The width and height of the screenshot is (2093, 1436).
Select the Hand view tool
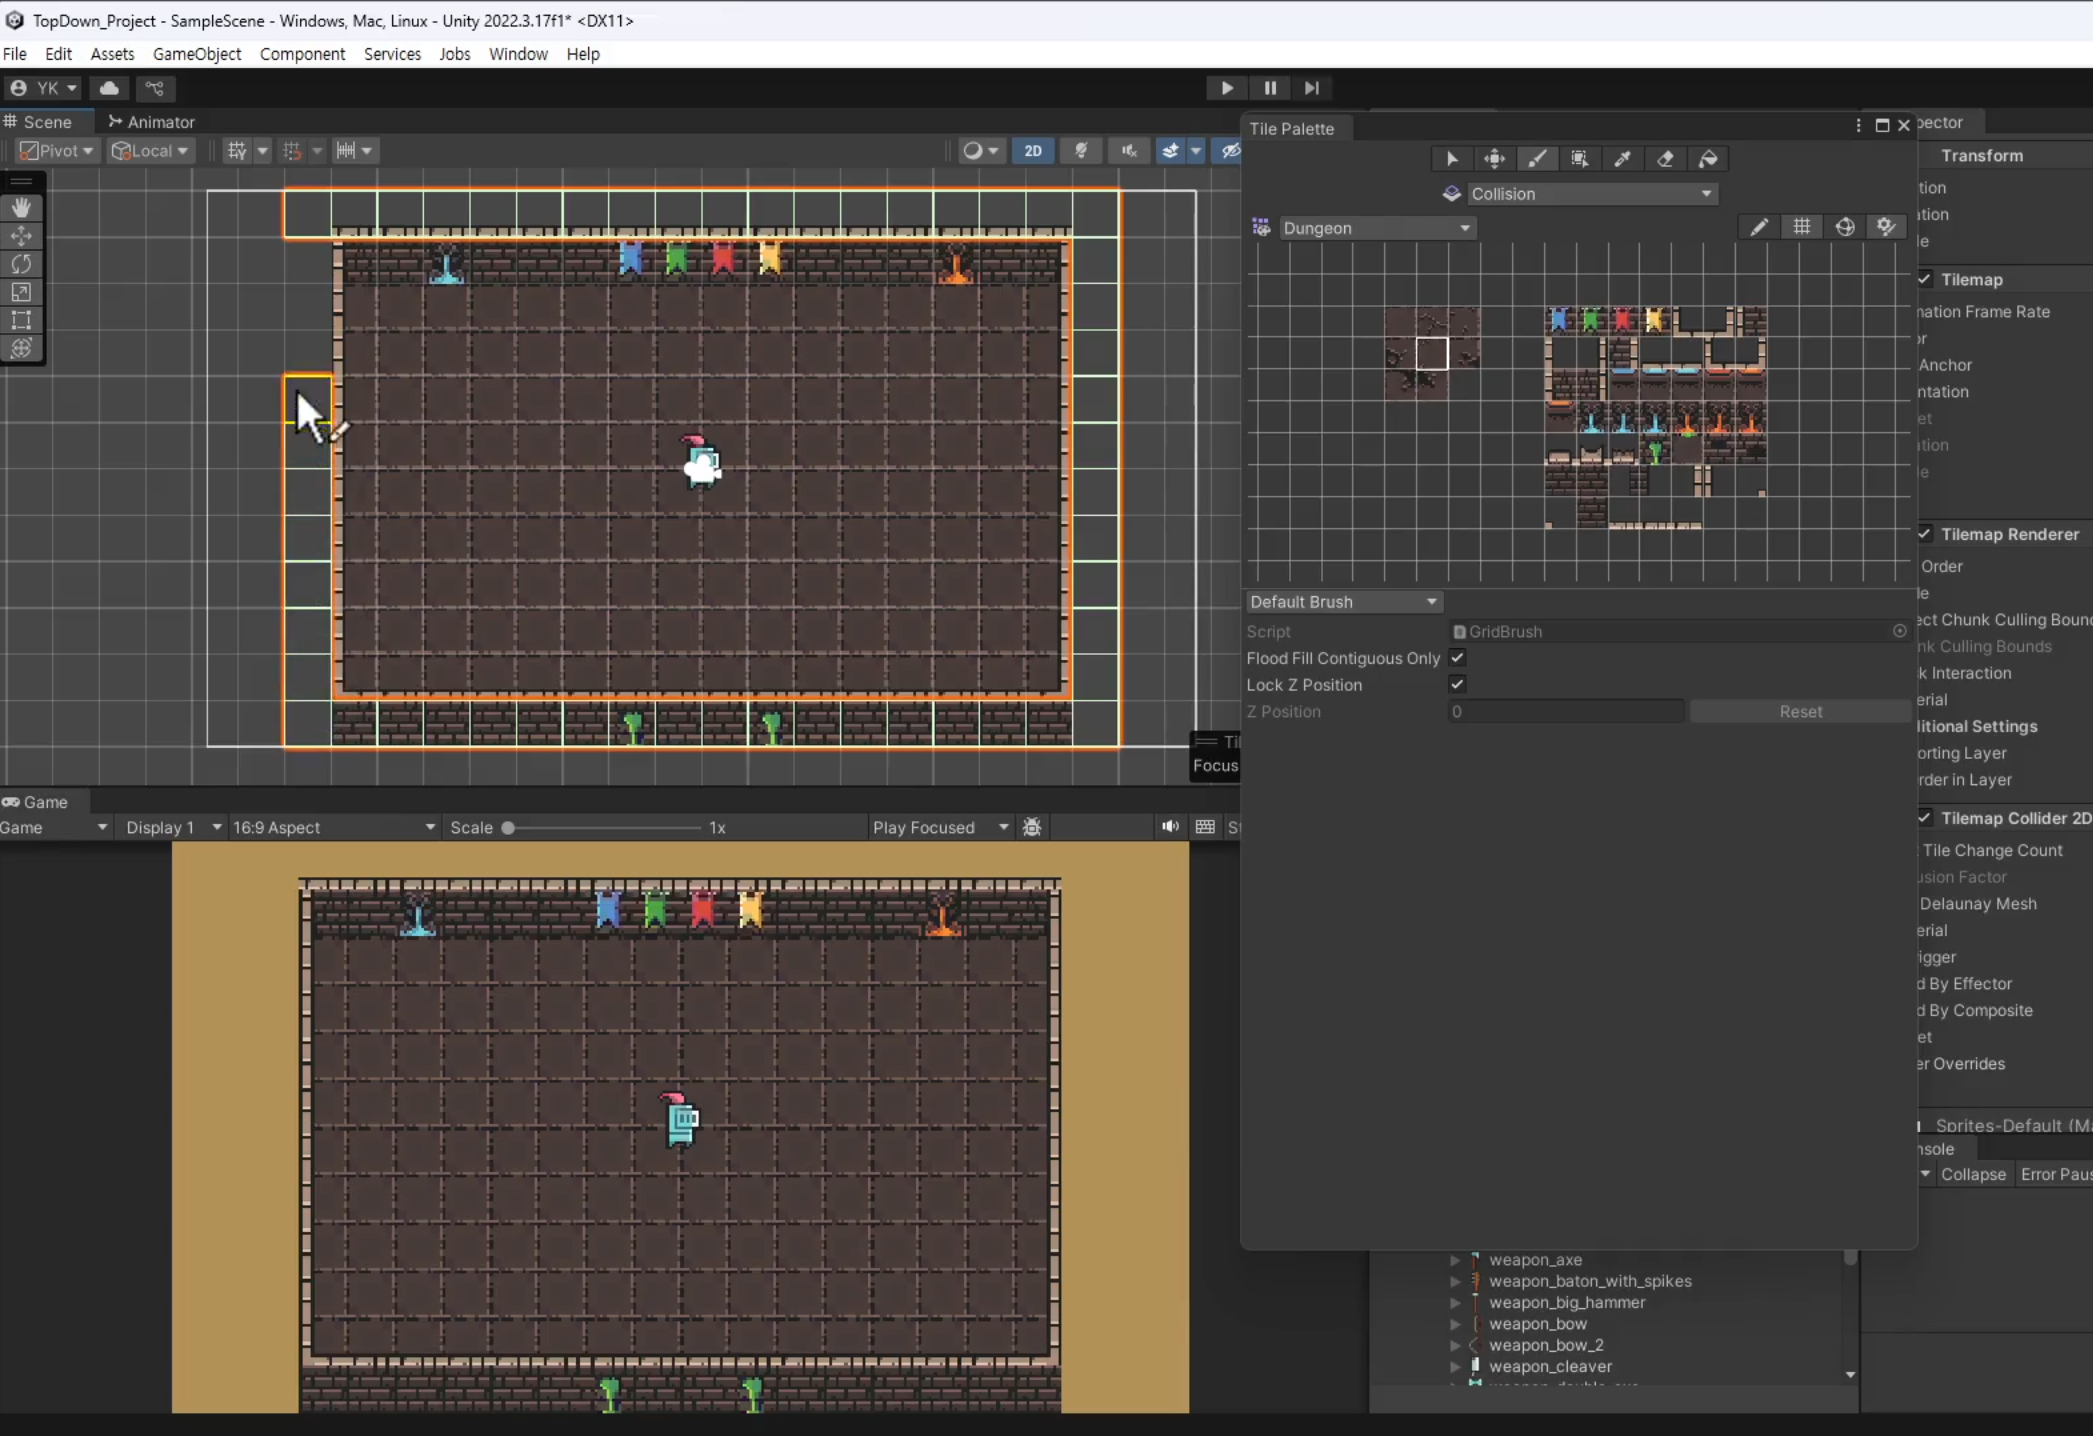click(21, 207)
